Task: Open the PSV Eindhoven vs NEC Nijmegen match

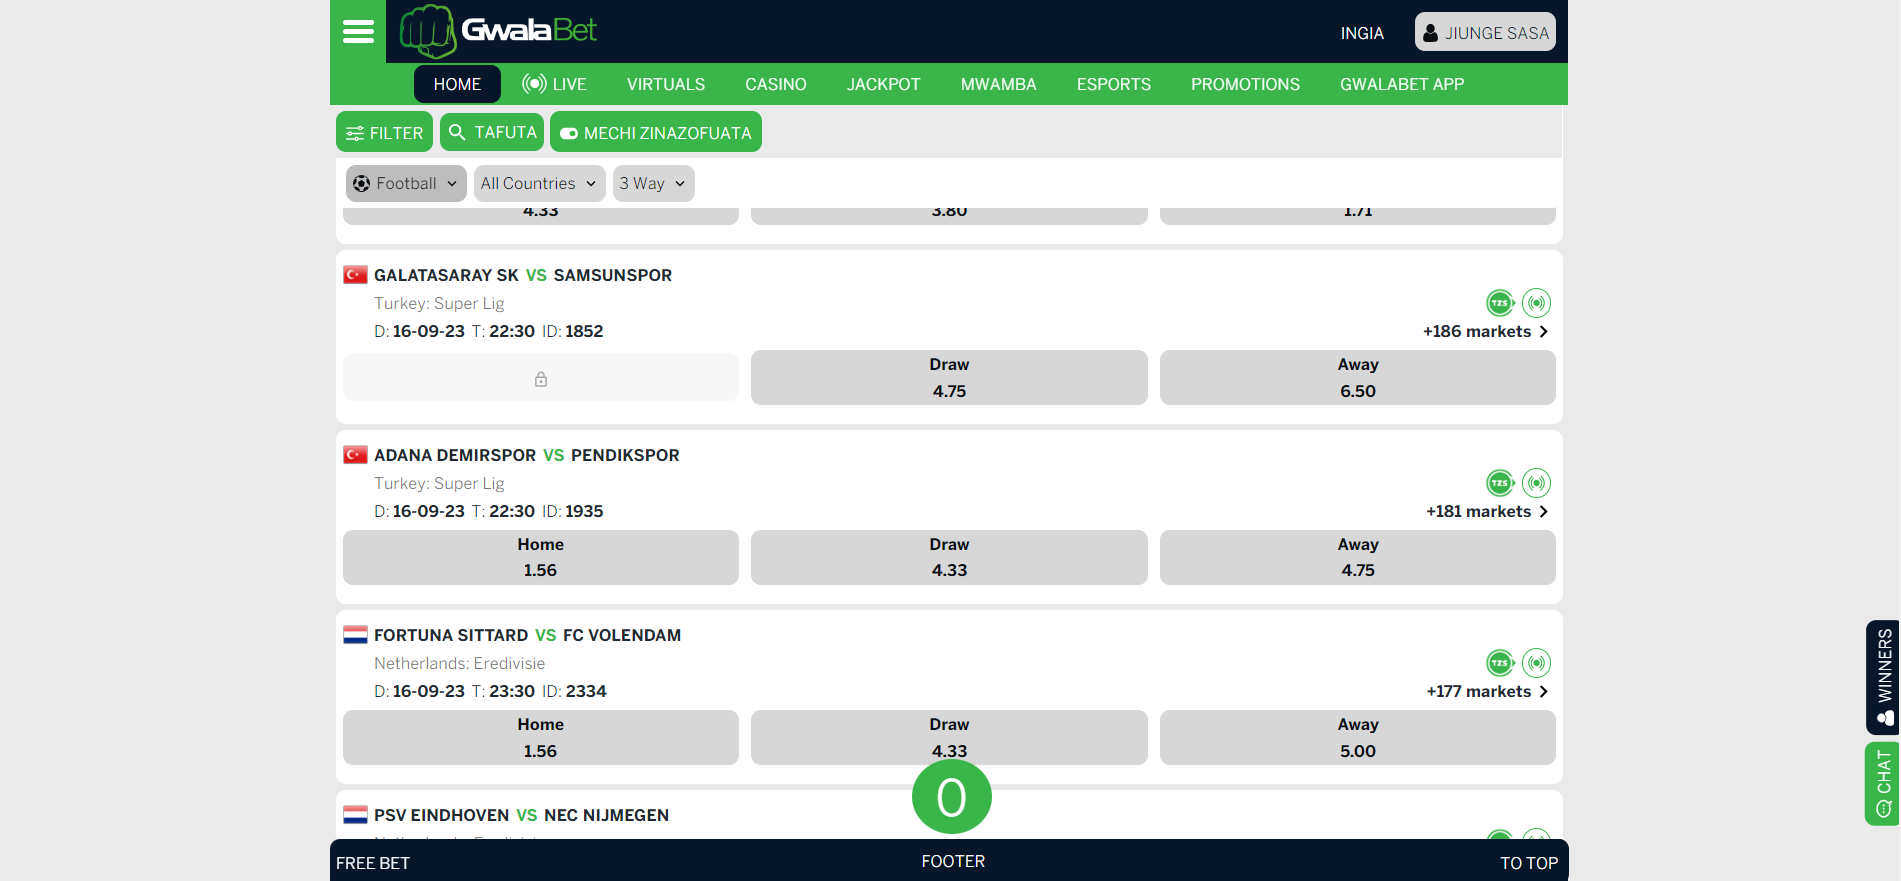Action: [522, 815]
